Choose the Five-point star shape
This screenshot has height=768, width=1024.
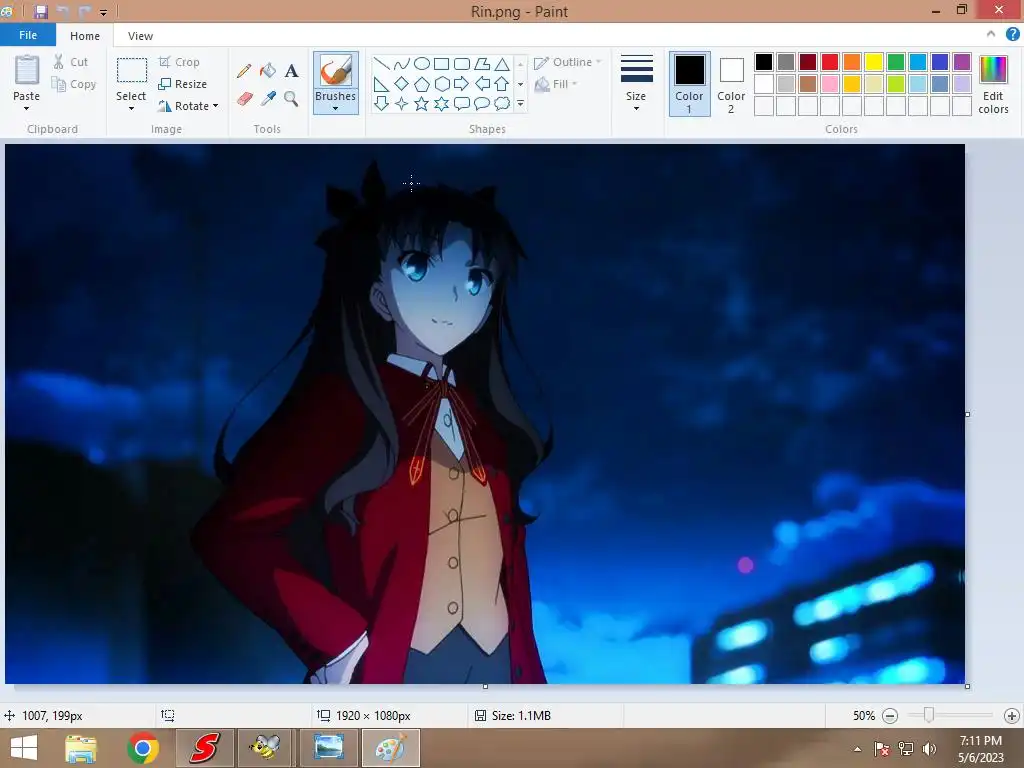click(422, 103)
